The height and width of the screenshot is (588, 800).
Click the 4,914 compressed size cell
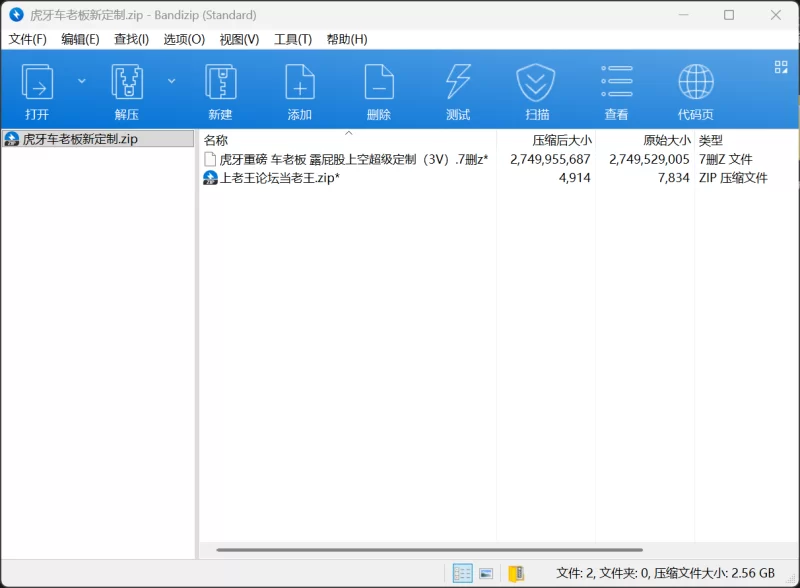574,178
